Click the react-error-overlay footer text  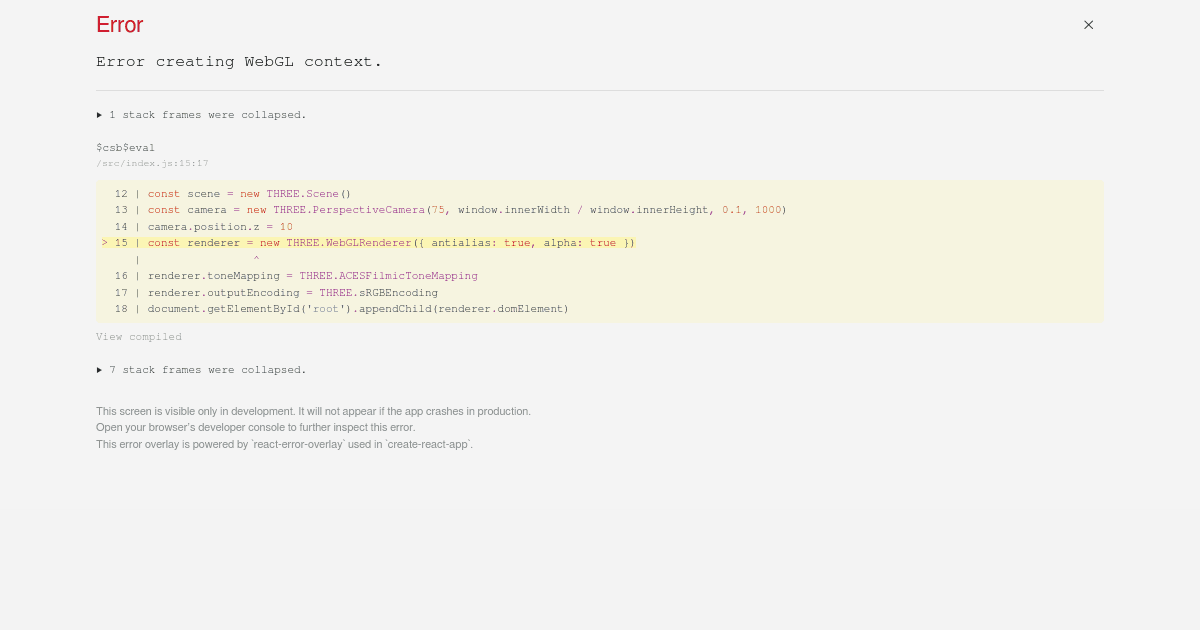(285, 444)
